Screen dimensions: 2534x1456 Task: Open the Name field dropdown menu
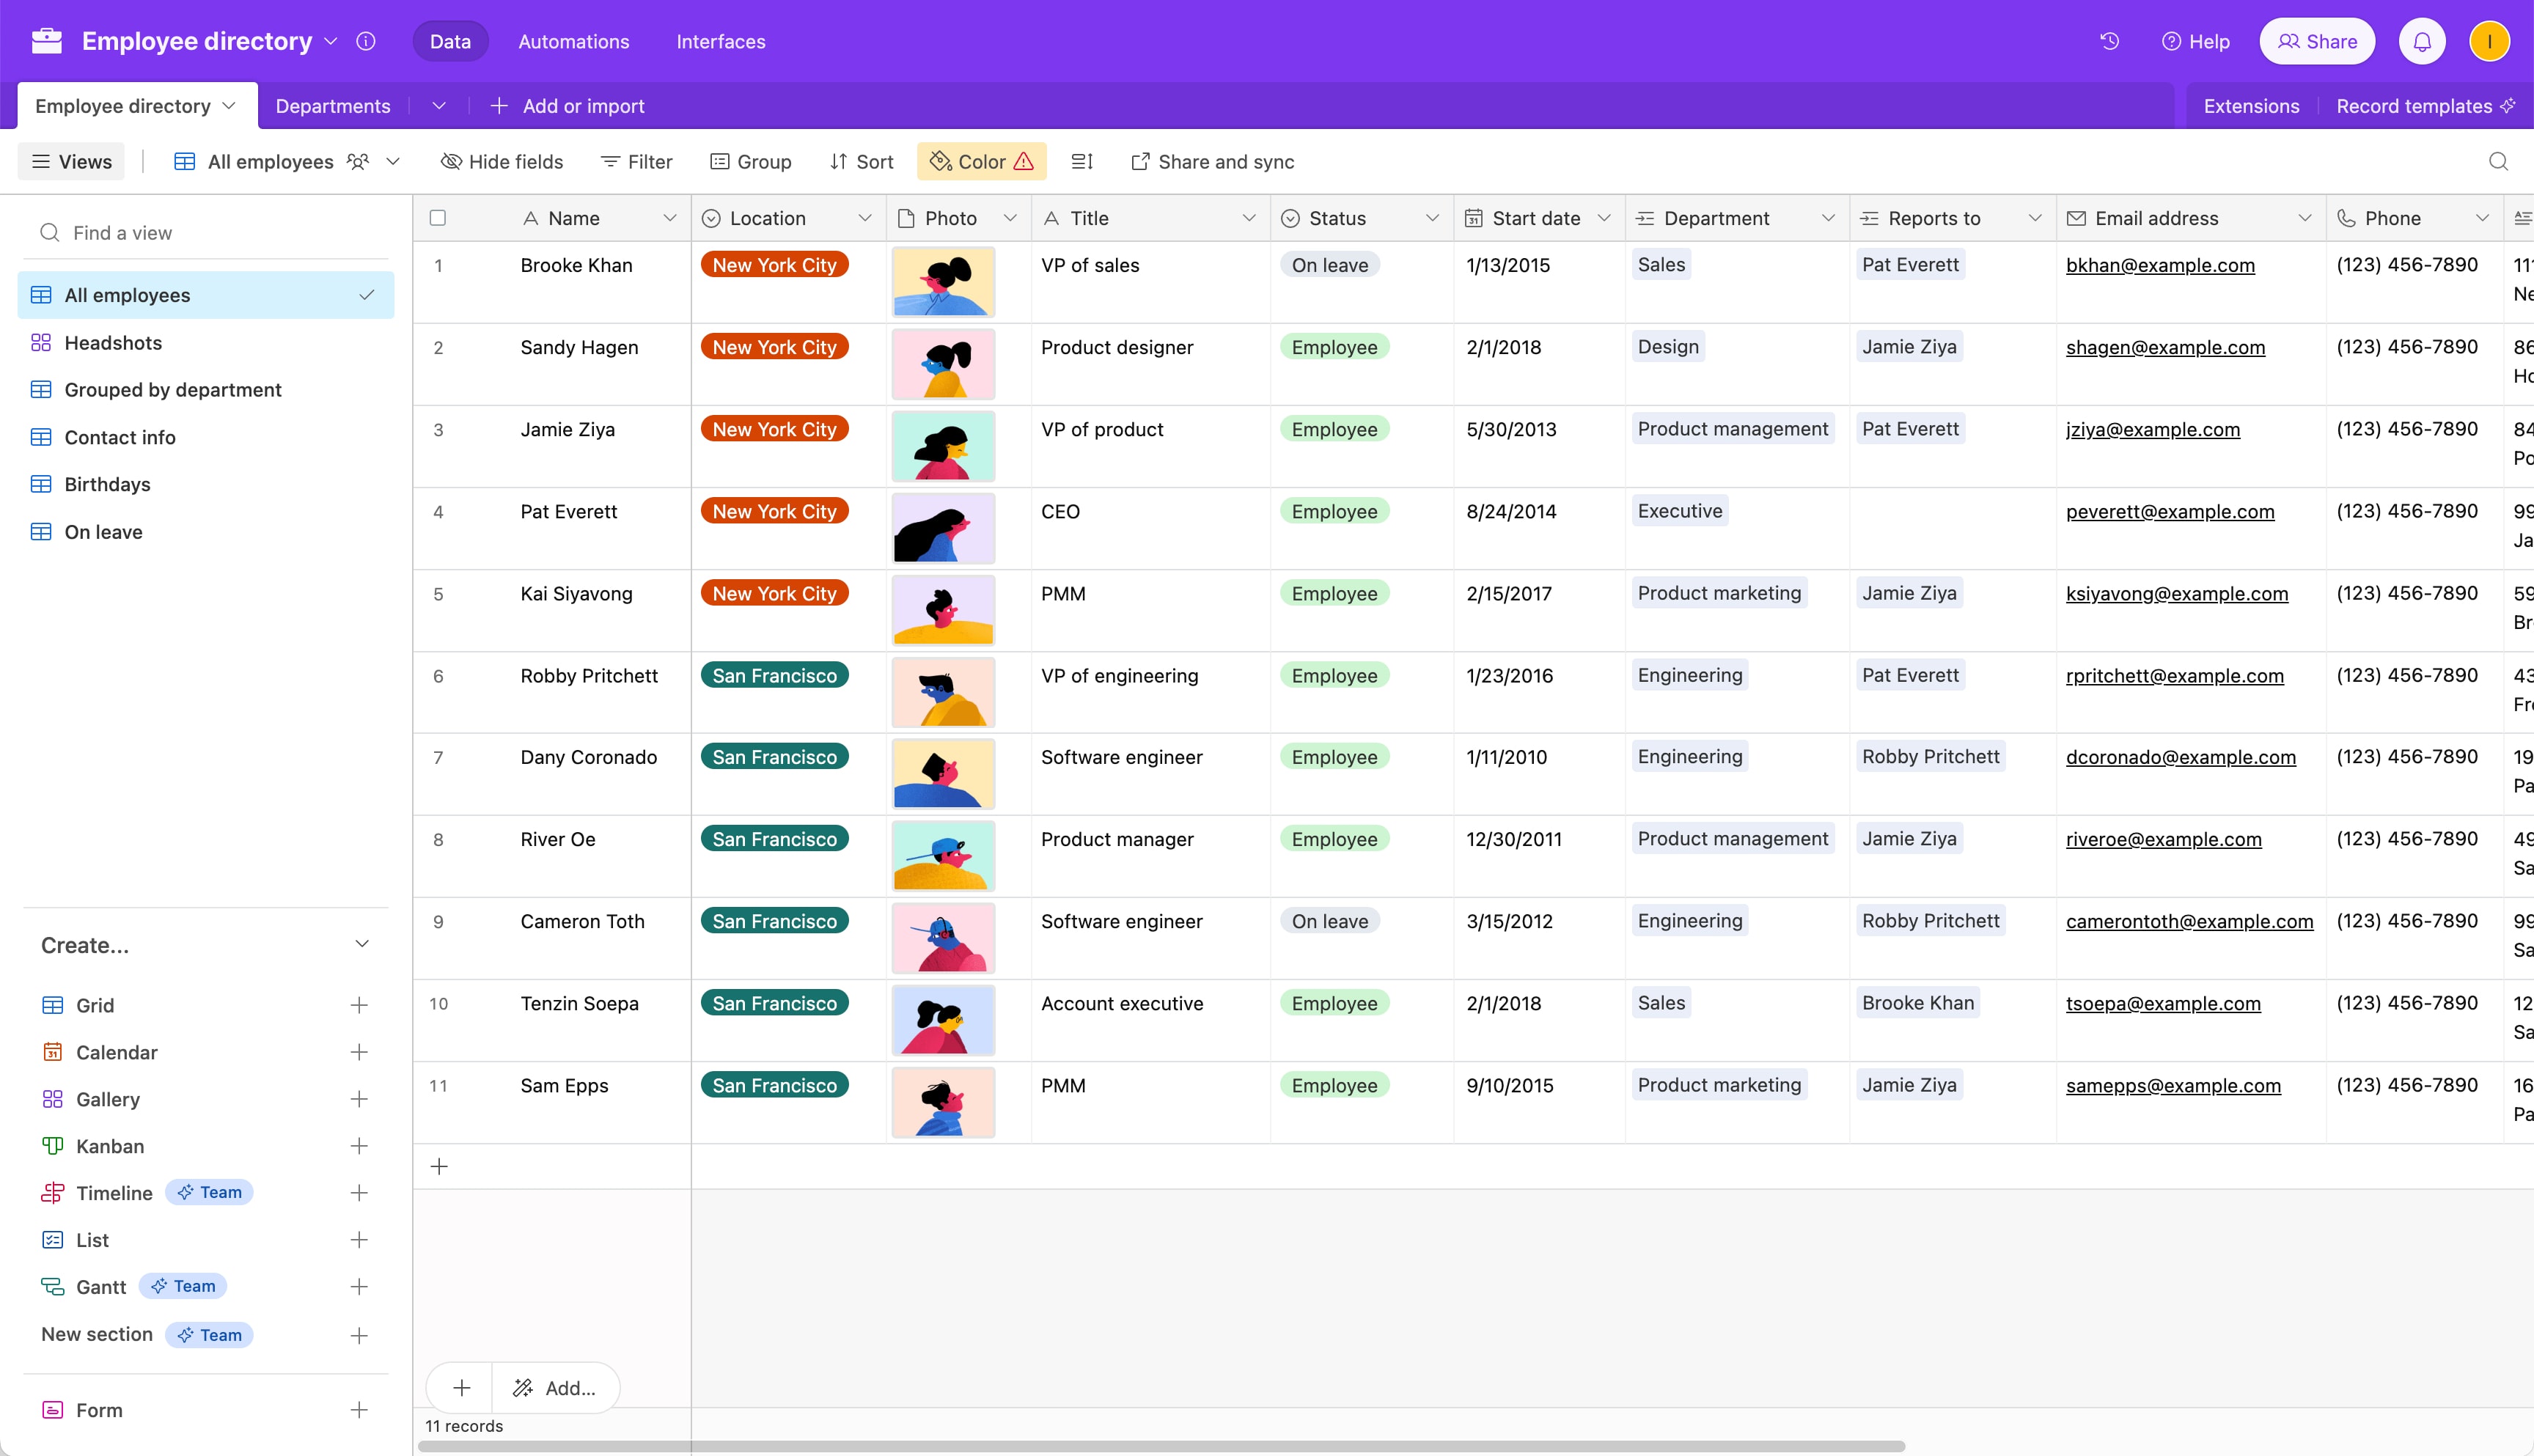coord(672,218)
